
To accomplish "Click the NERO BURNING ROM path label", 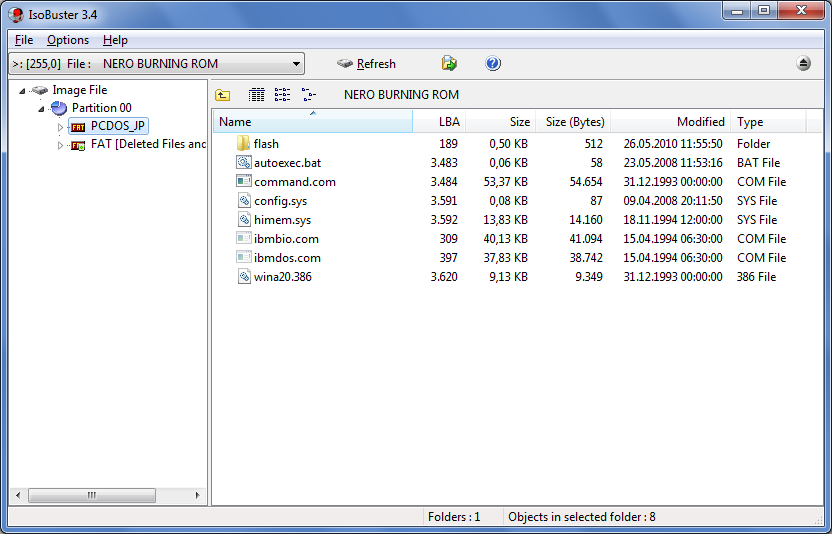I will [401, 95].
